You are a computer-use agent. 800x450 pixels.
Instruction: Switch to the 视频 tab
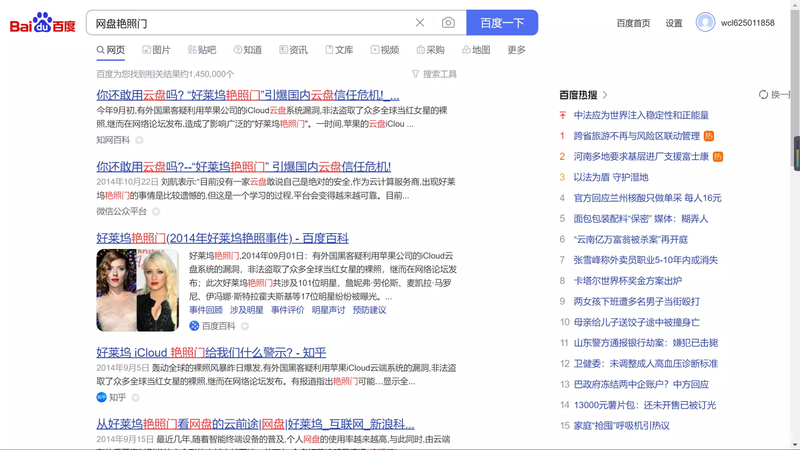click(385, 49)
